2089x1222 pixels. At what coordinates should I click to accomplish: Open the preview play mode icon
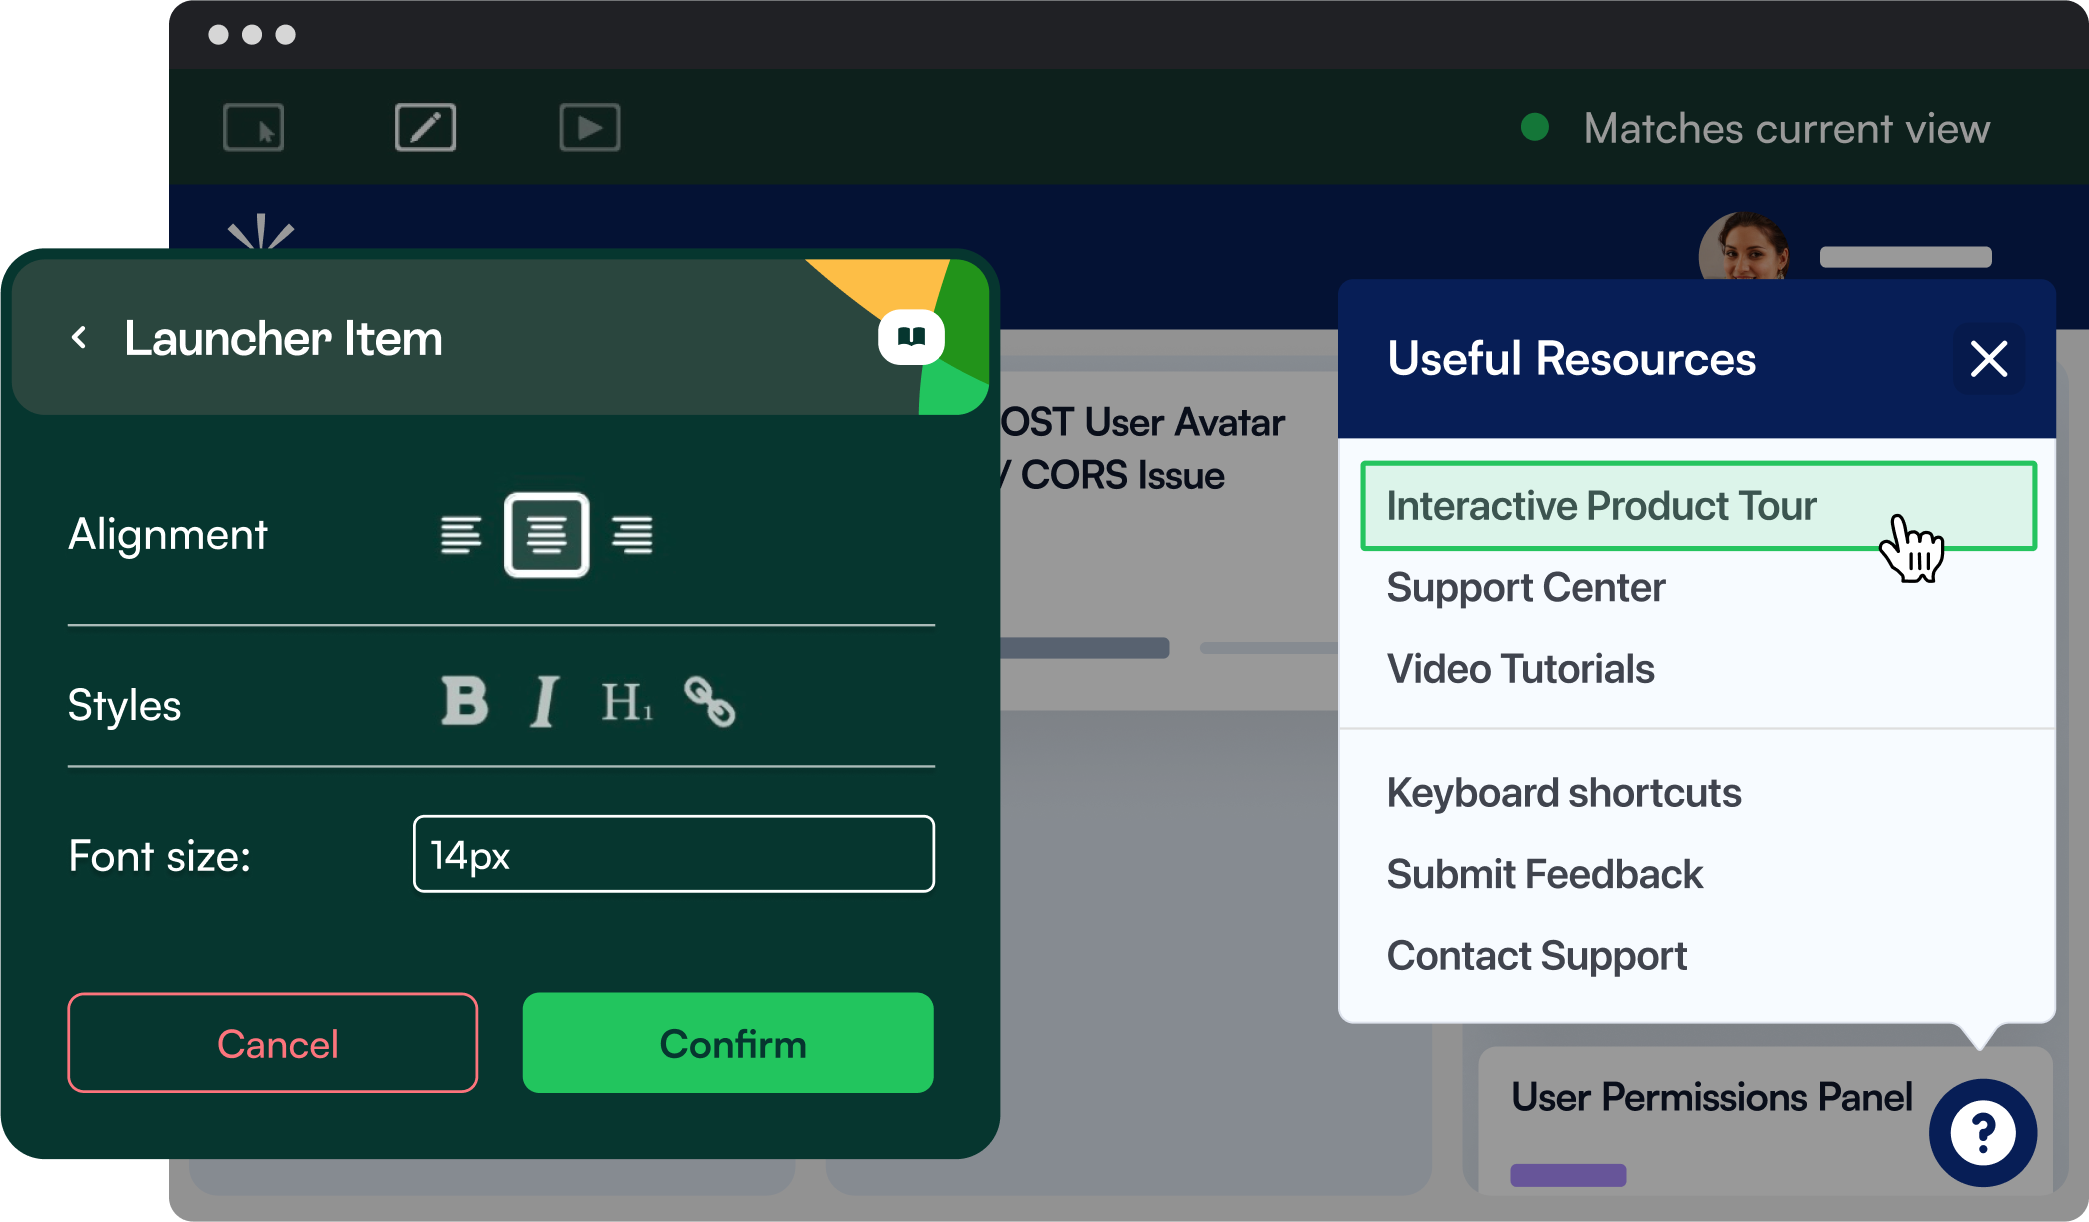pos(589,128)
